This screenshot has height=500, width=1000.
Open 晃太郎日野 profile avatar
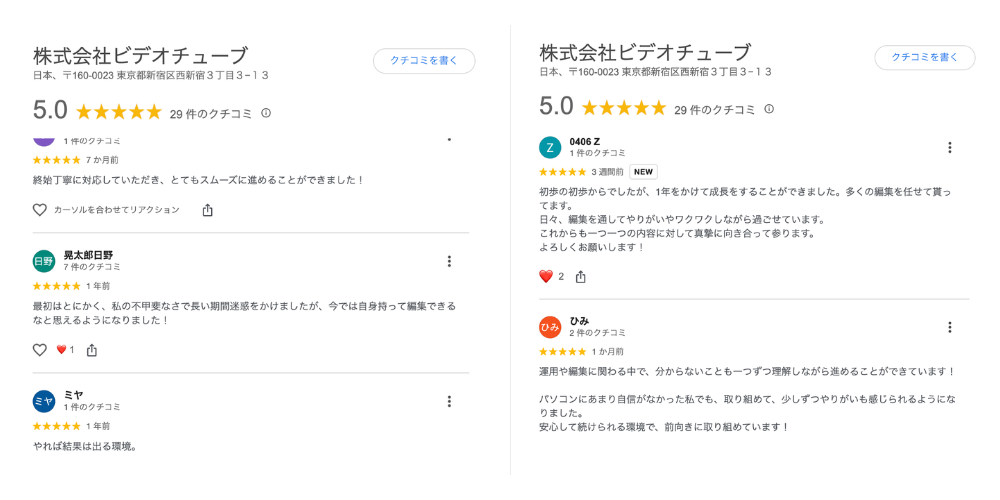[x=44, y=261]
